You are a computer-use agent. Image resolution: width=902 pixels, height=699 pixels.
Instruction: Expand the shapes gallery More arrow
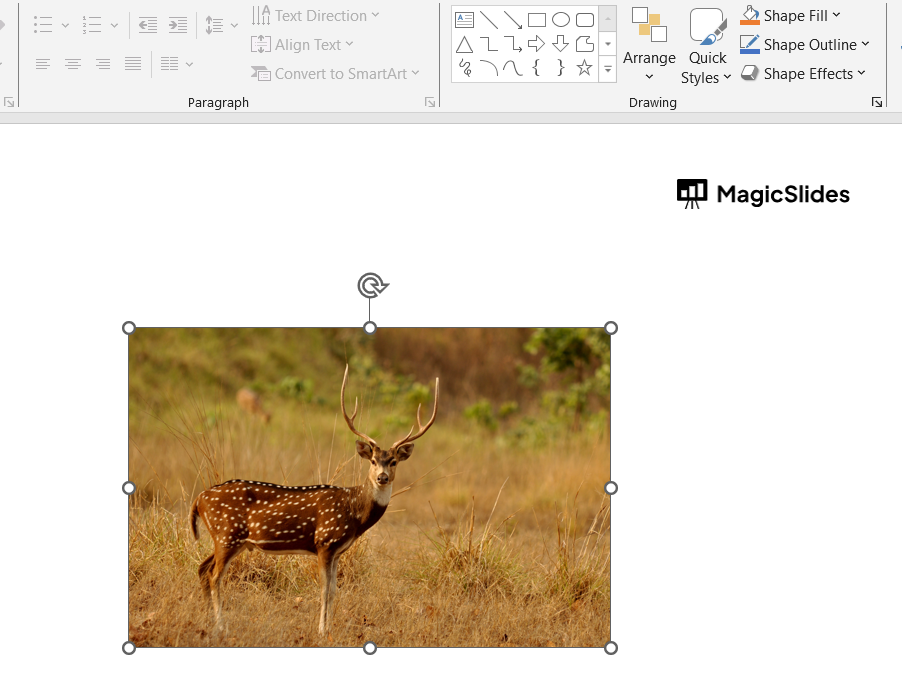(x=608, y=69)
